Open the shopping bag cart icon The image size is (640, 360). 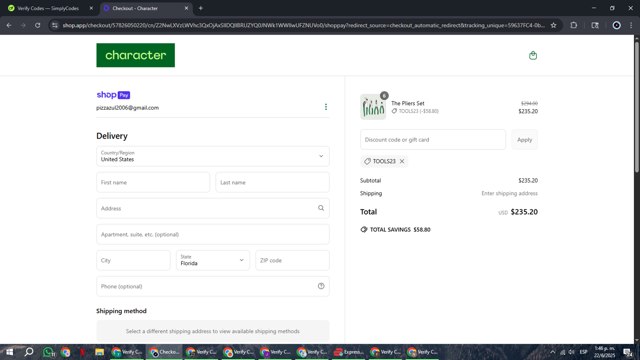[x=533, y=56]
